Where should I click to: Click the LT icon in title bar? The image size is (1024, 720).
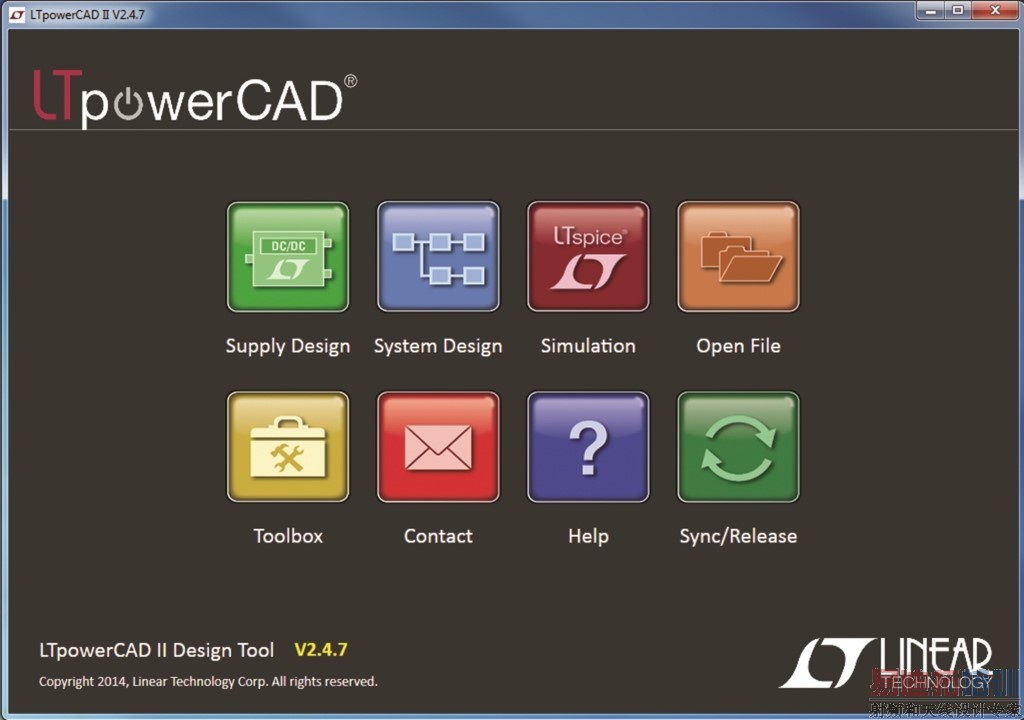click(17, 14)
